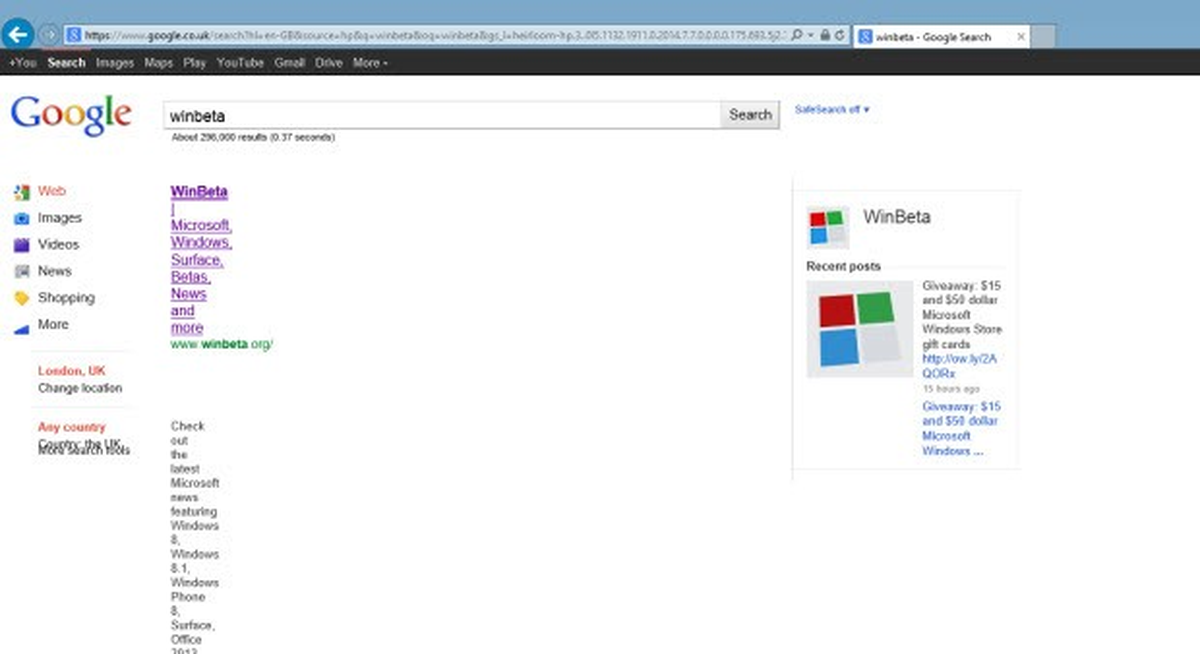Click the 'Recent posts' heading

844,267
